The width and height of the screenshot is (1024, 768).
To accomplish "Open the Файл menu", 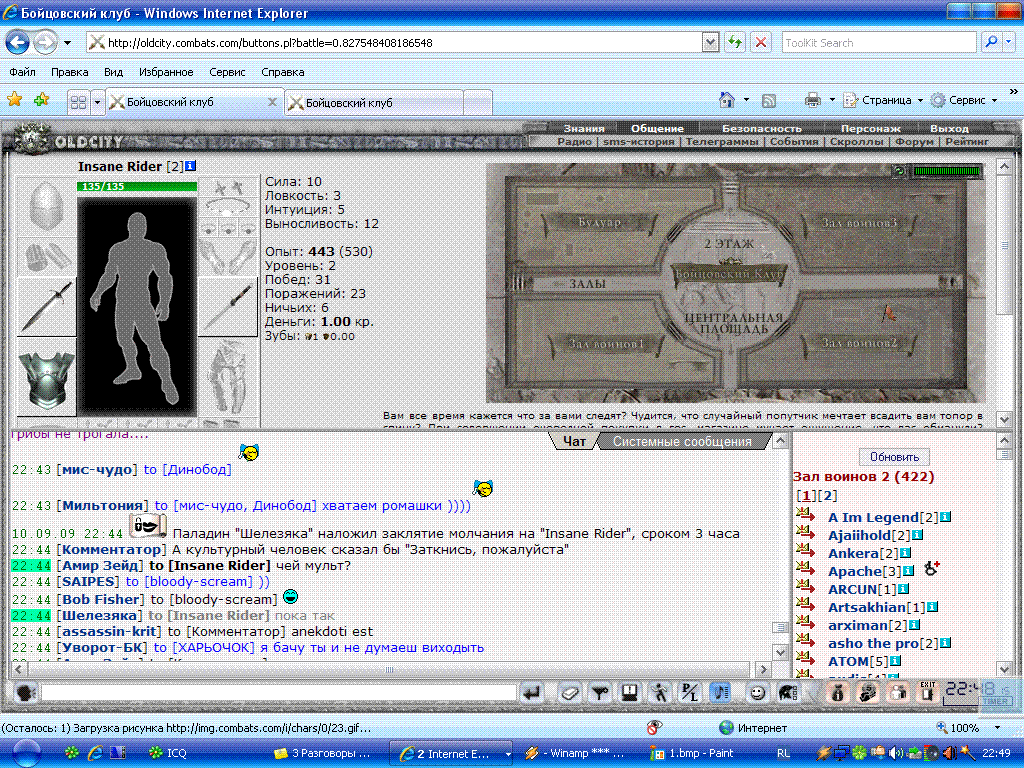I will click(22, 72).
